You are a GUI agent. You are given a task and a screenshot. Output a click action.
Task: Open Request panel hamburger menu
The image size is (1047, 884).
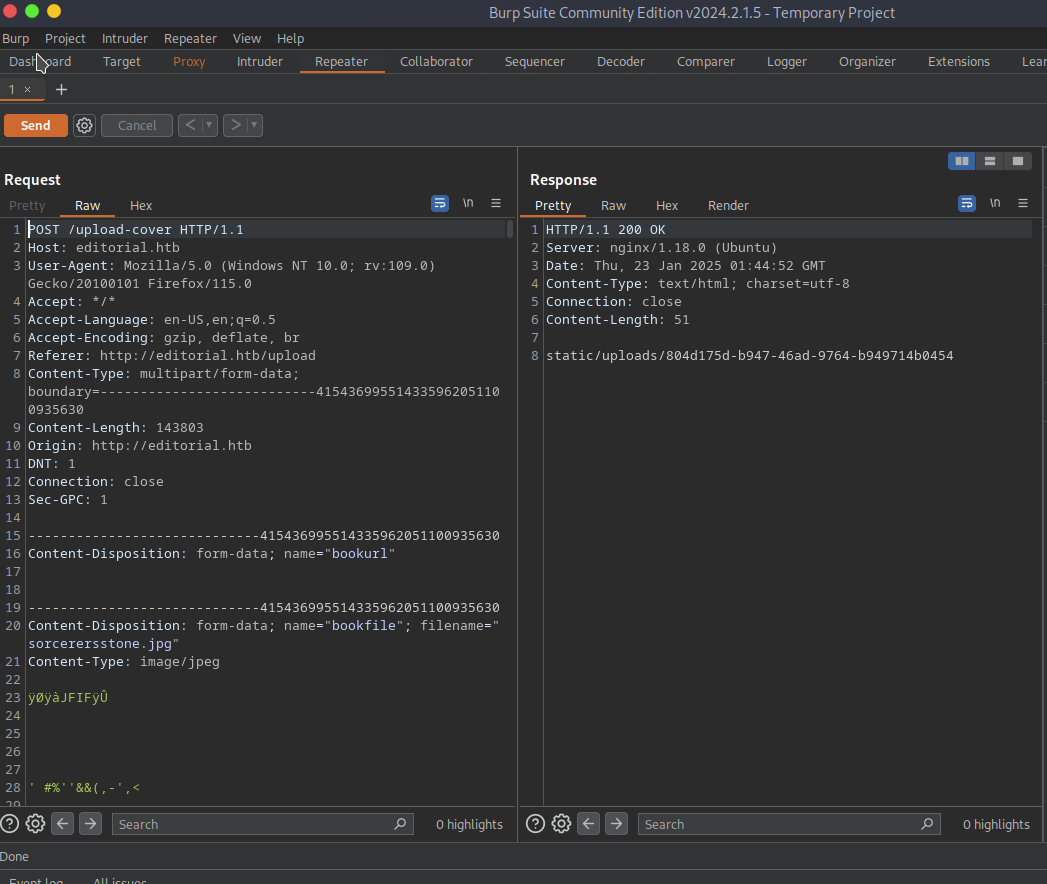point(496,203)
